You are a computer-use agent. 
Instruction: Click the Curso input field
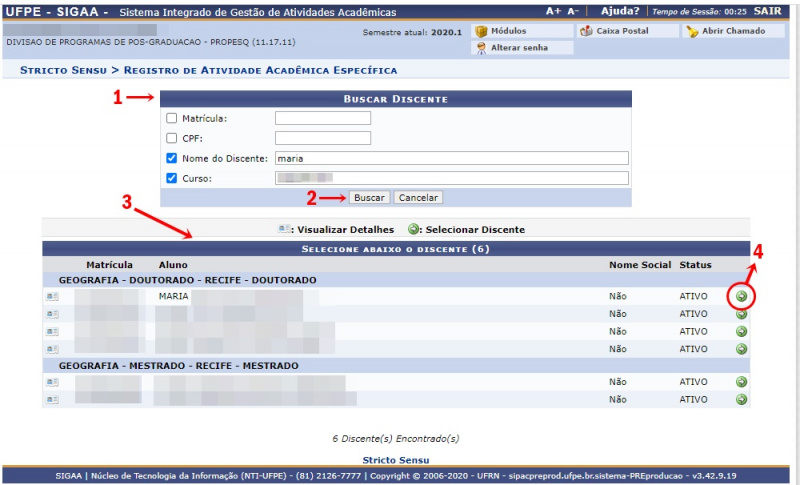pyautogui.click(x=452, y=178)
